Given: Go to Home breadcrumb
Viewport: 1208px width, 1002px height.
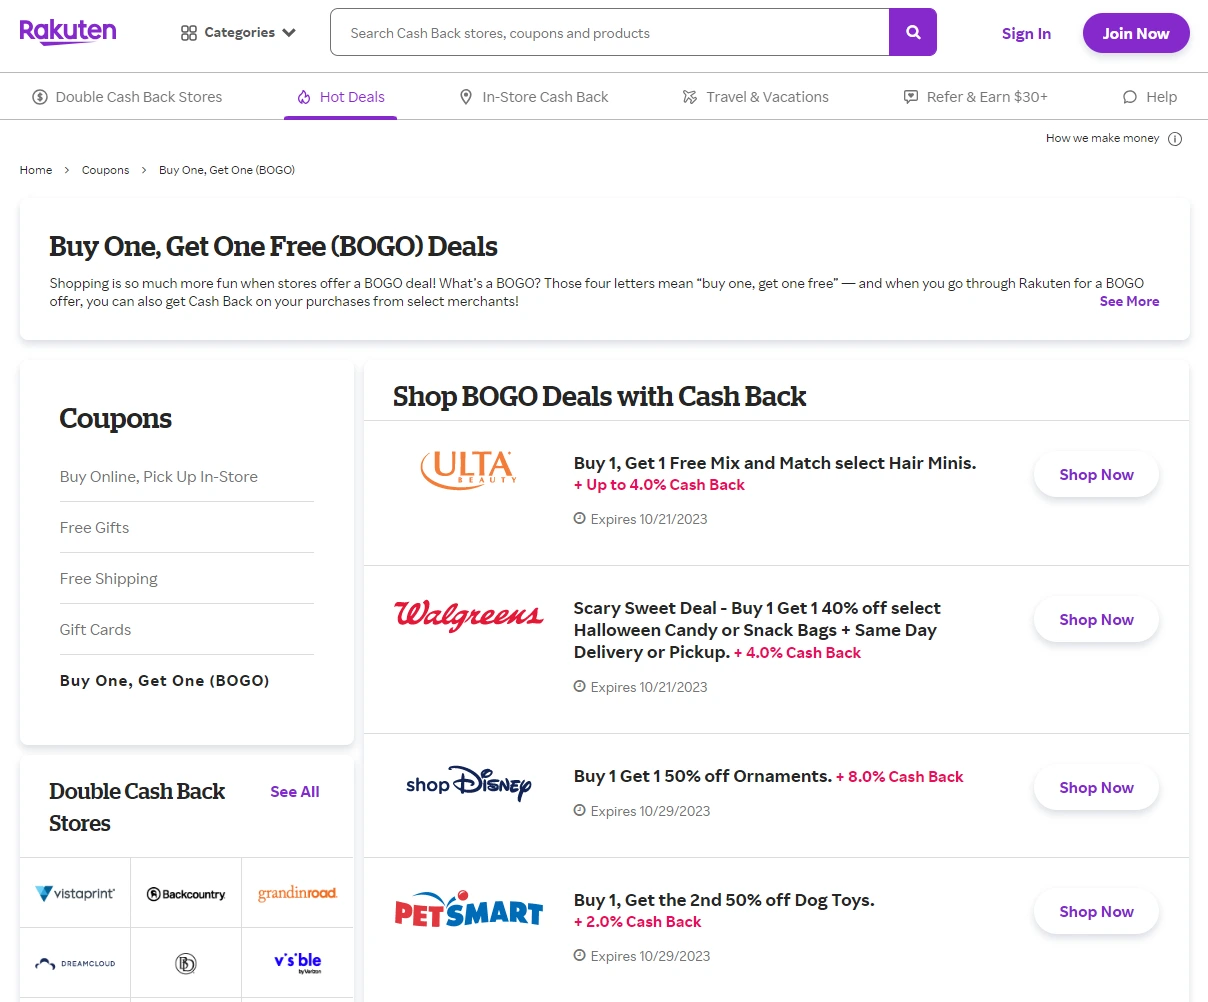Looking at the screenshot, I should [36, 170].
